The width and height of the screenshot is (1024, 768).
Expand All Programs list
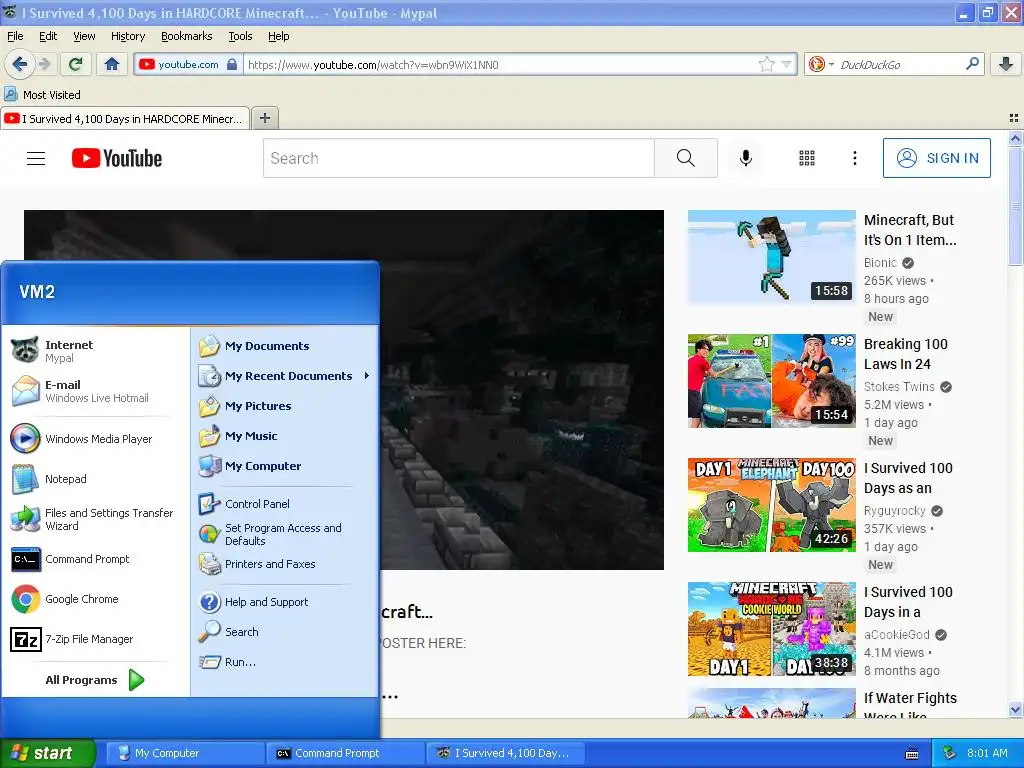(x=96, y=680)
